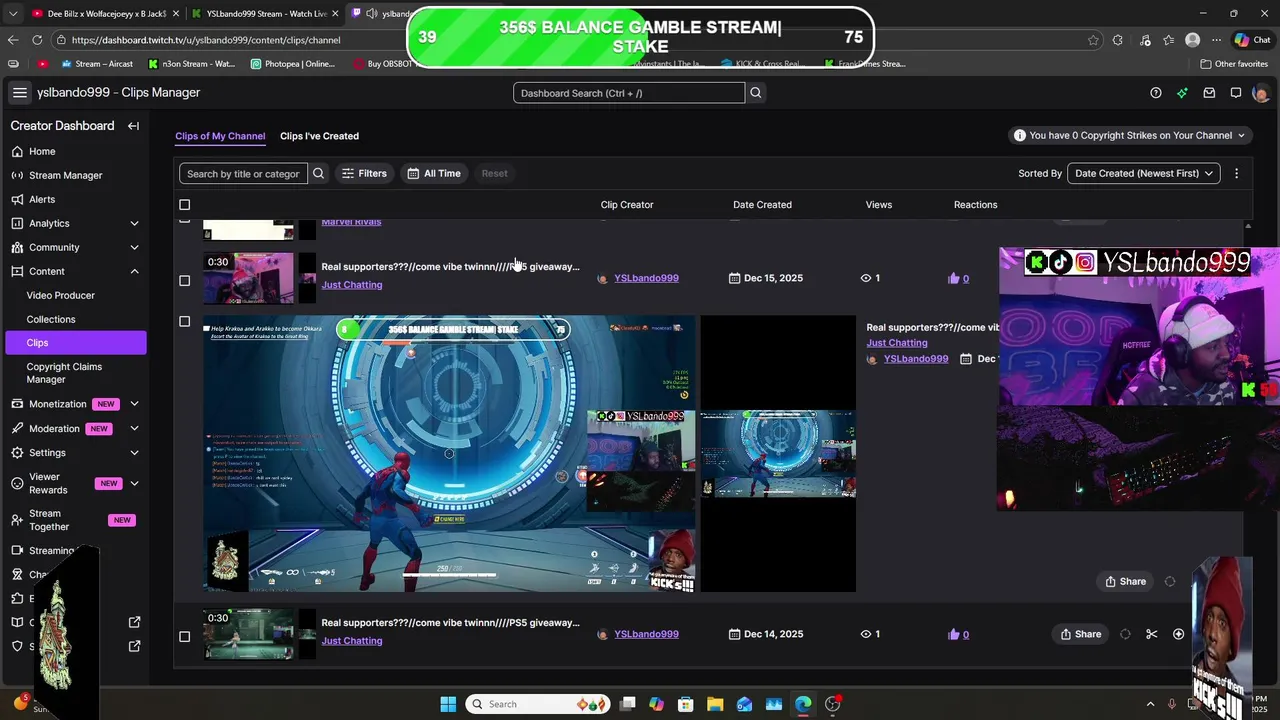
Task: Open the three-dot options next to sorting
Action: [x=1236, y=173]
